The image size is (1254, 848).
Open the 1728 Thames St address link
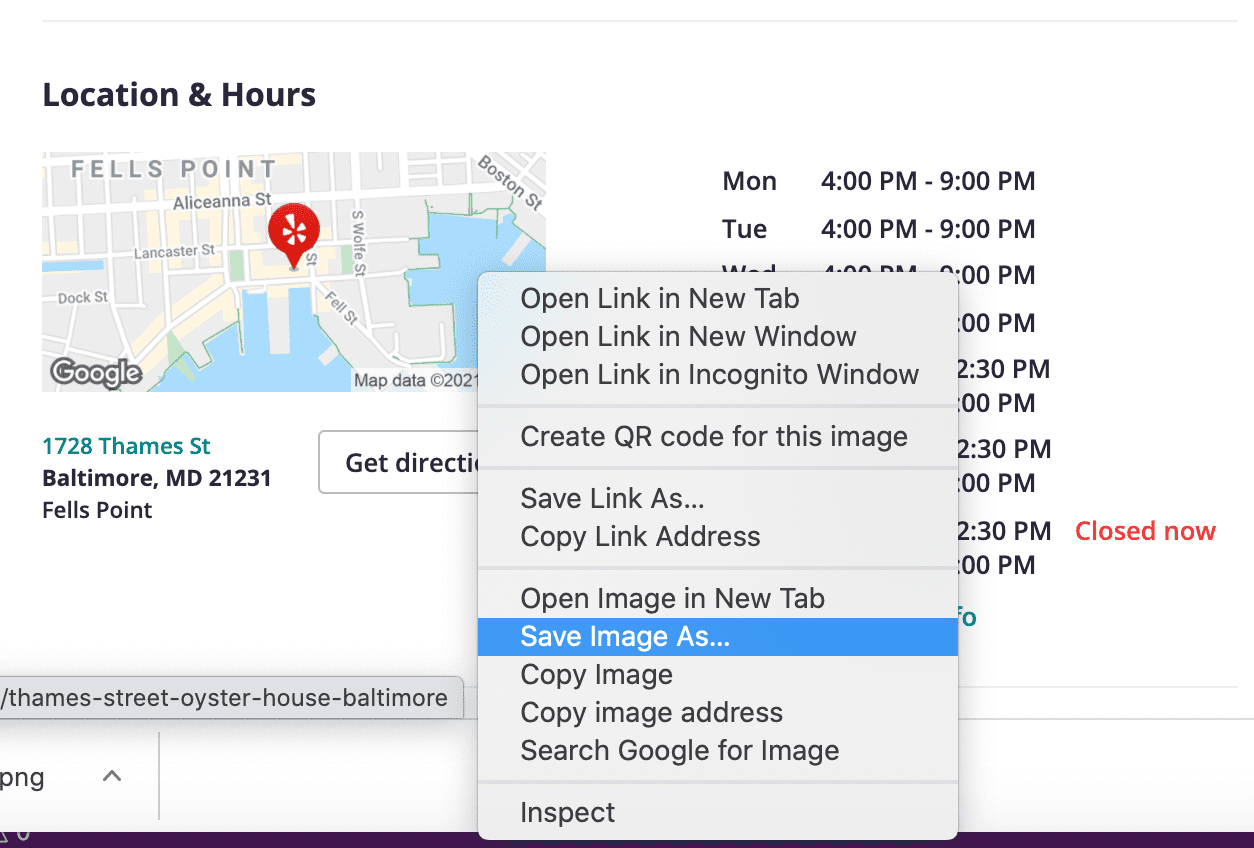126,446
